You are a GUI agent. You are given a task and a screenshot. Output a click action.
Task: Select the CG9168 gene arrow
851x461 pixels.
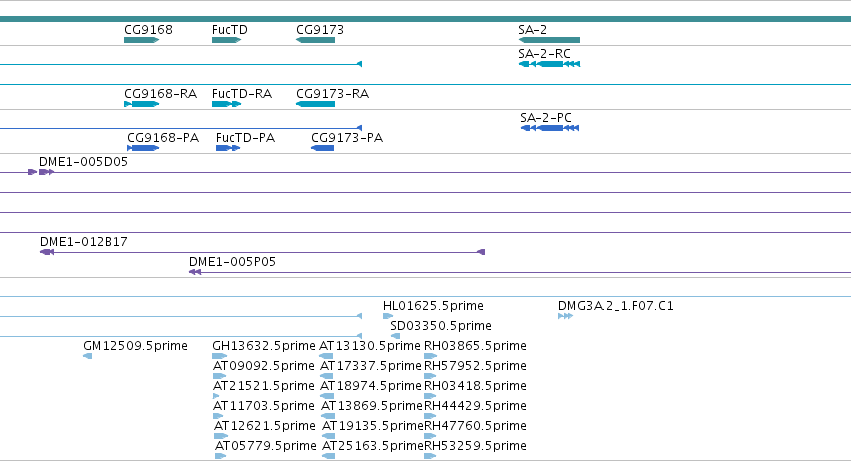click(x=142, y=40)
